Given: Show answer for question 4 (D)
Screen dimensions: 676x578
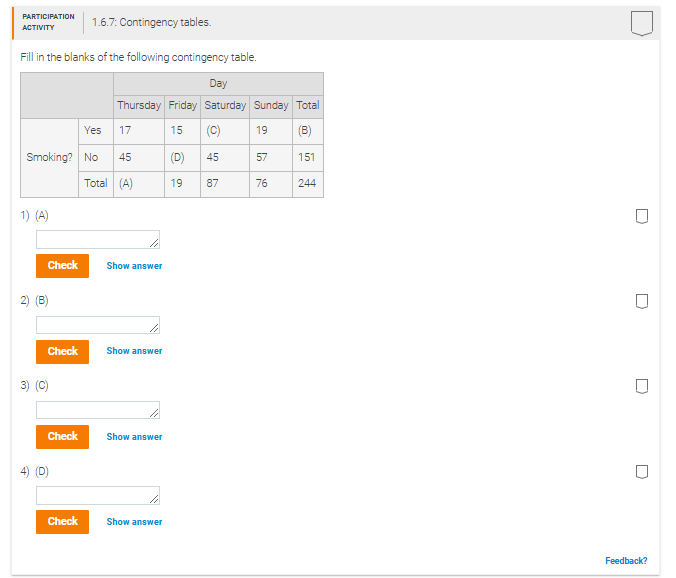Looking at the screenshot, I should pos(135,522).
